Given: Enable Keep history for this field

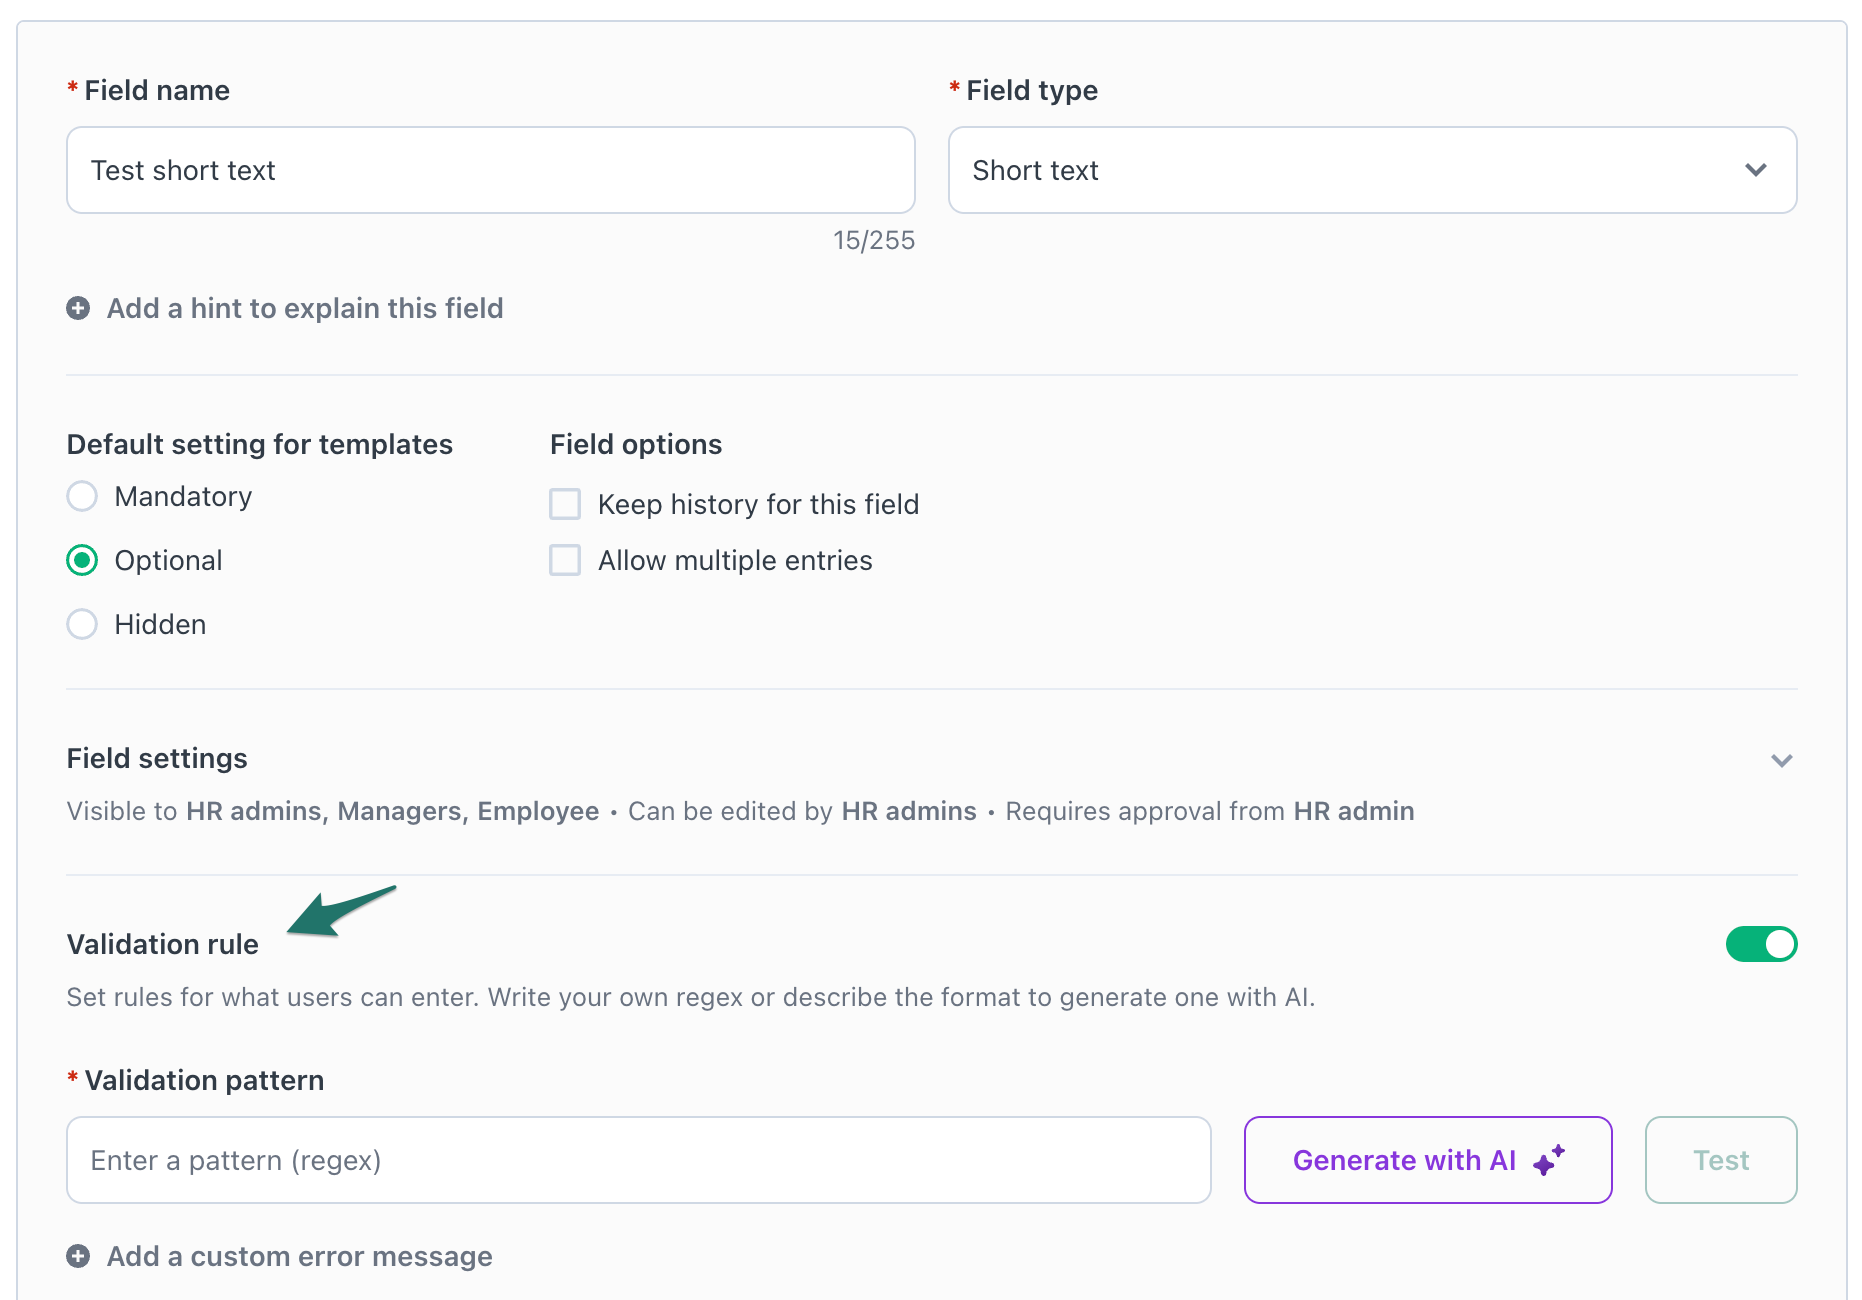Looking at the screenshot, I should [x=565, y=504].
